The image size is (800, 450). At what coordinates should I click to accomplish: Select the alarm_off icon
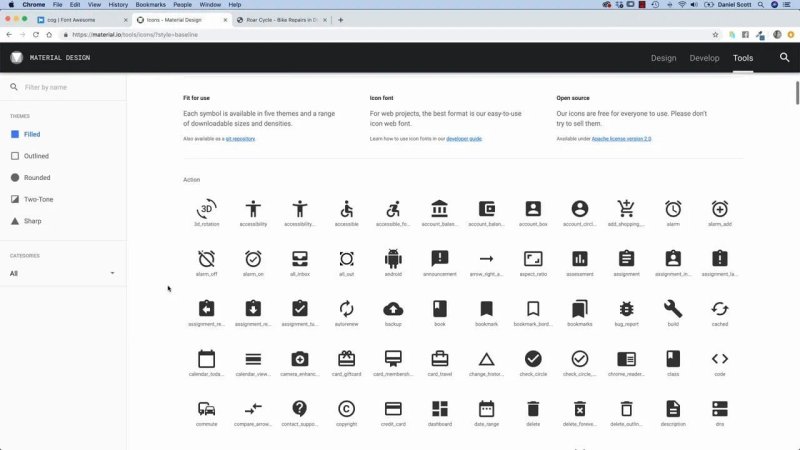click(x=207, y=259)
